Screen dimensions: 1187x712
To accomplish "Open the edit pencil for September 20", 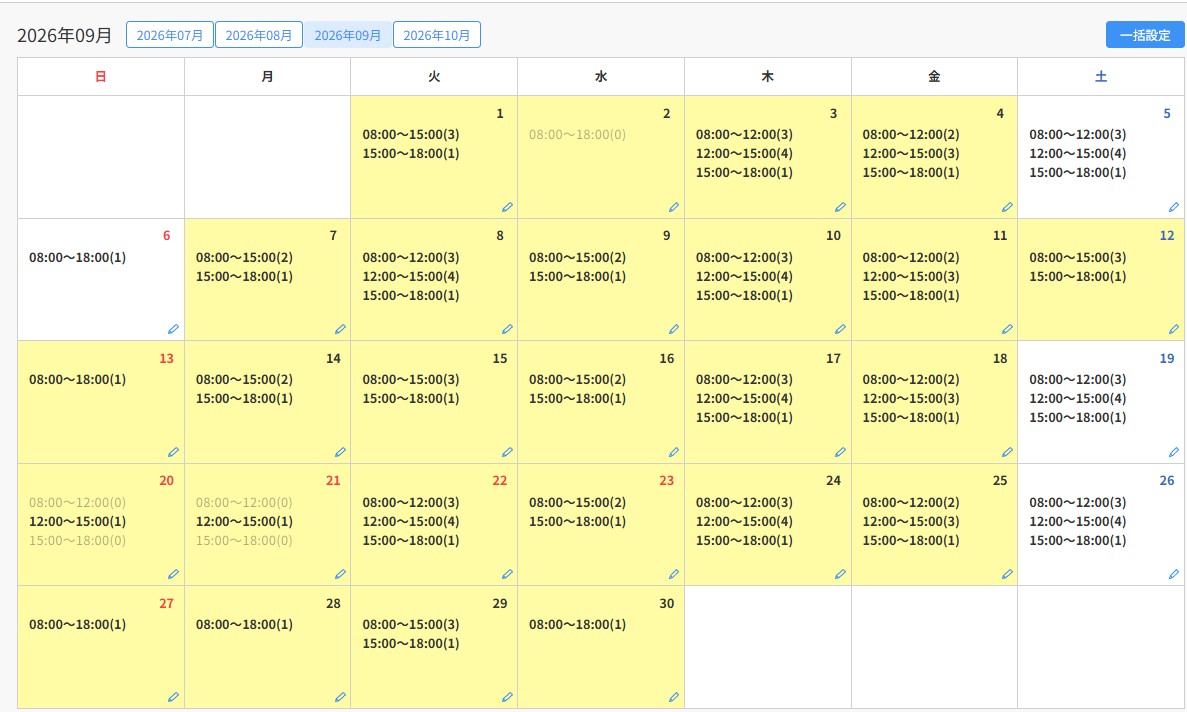I will (x=173, y=574).
